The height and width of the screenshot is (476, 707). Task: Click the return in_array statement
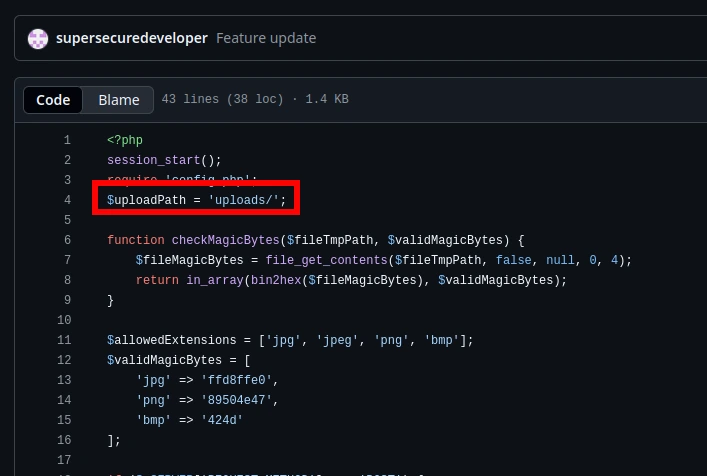tap(350, 280)
